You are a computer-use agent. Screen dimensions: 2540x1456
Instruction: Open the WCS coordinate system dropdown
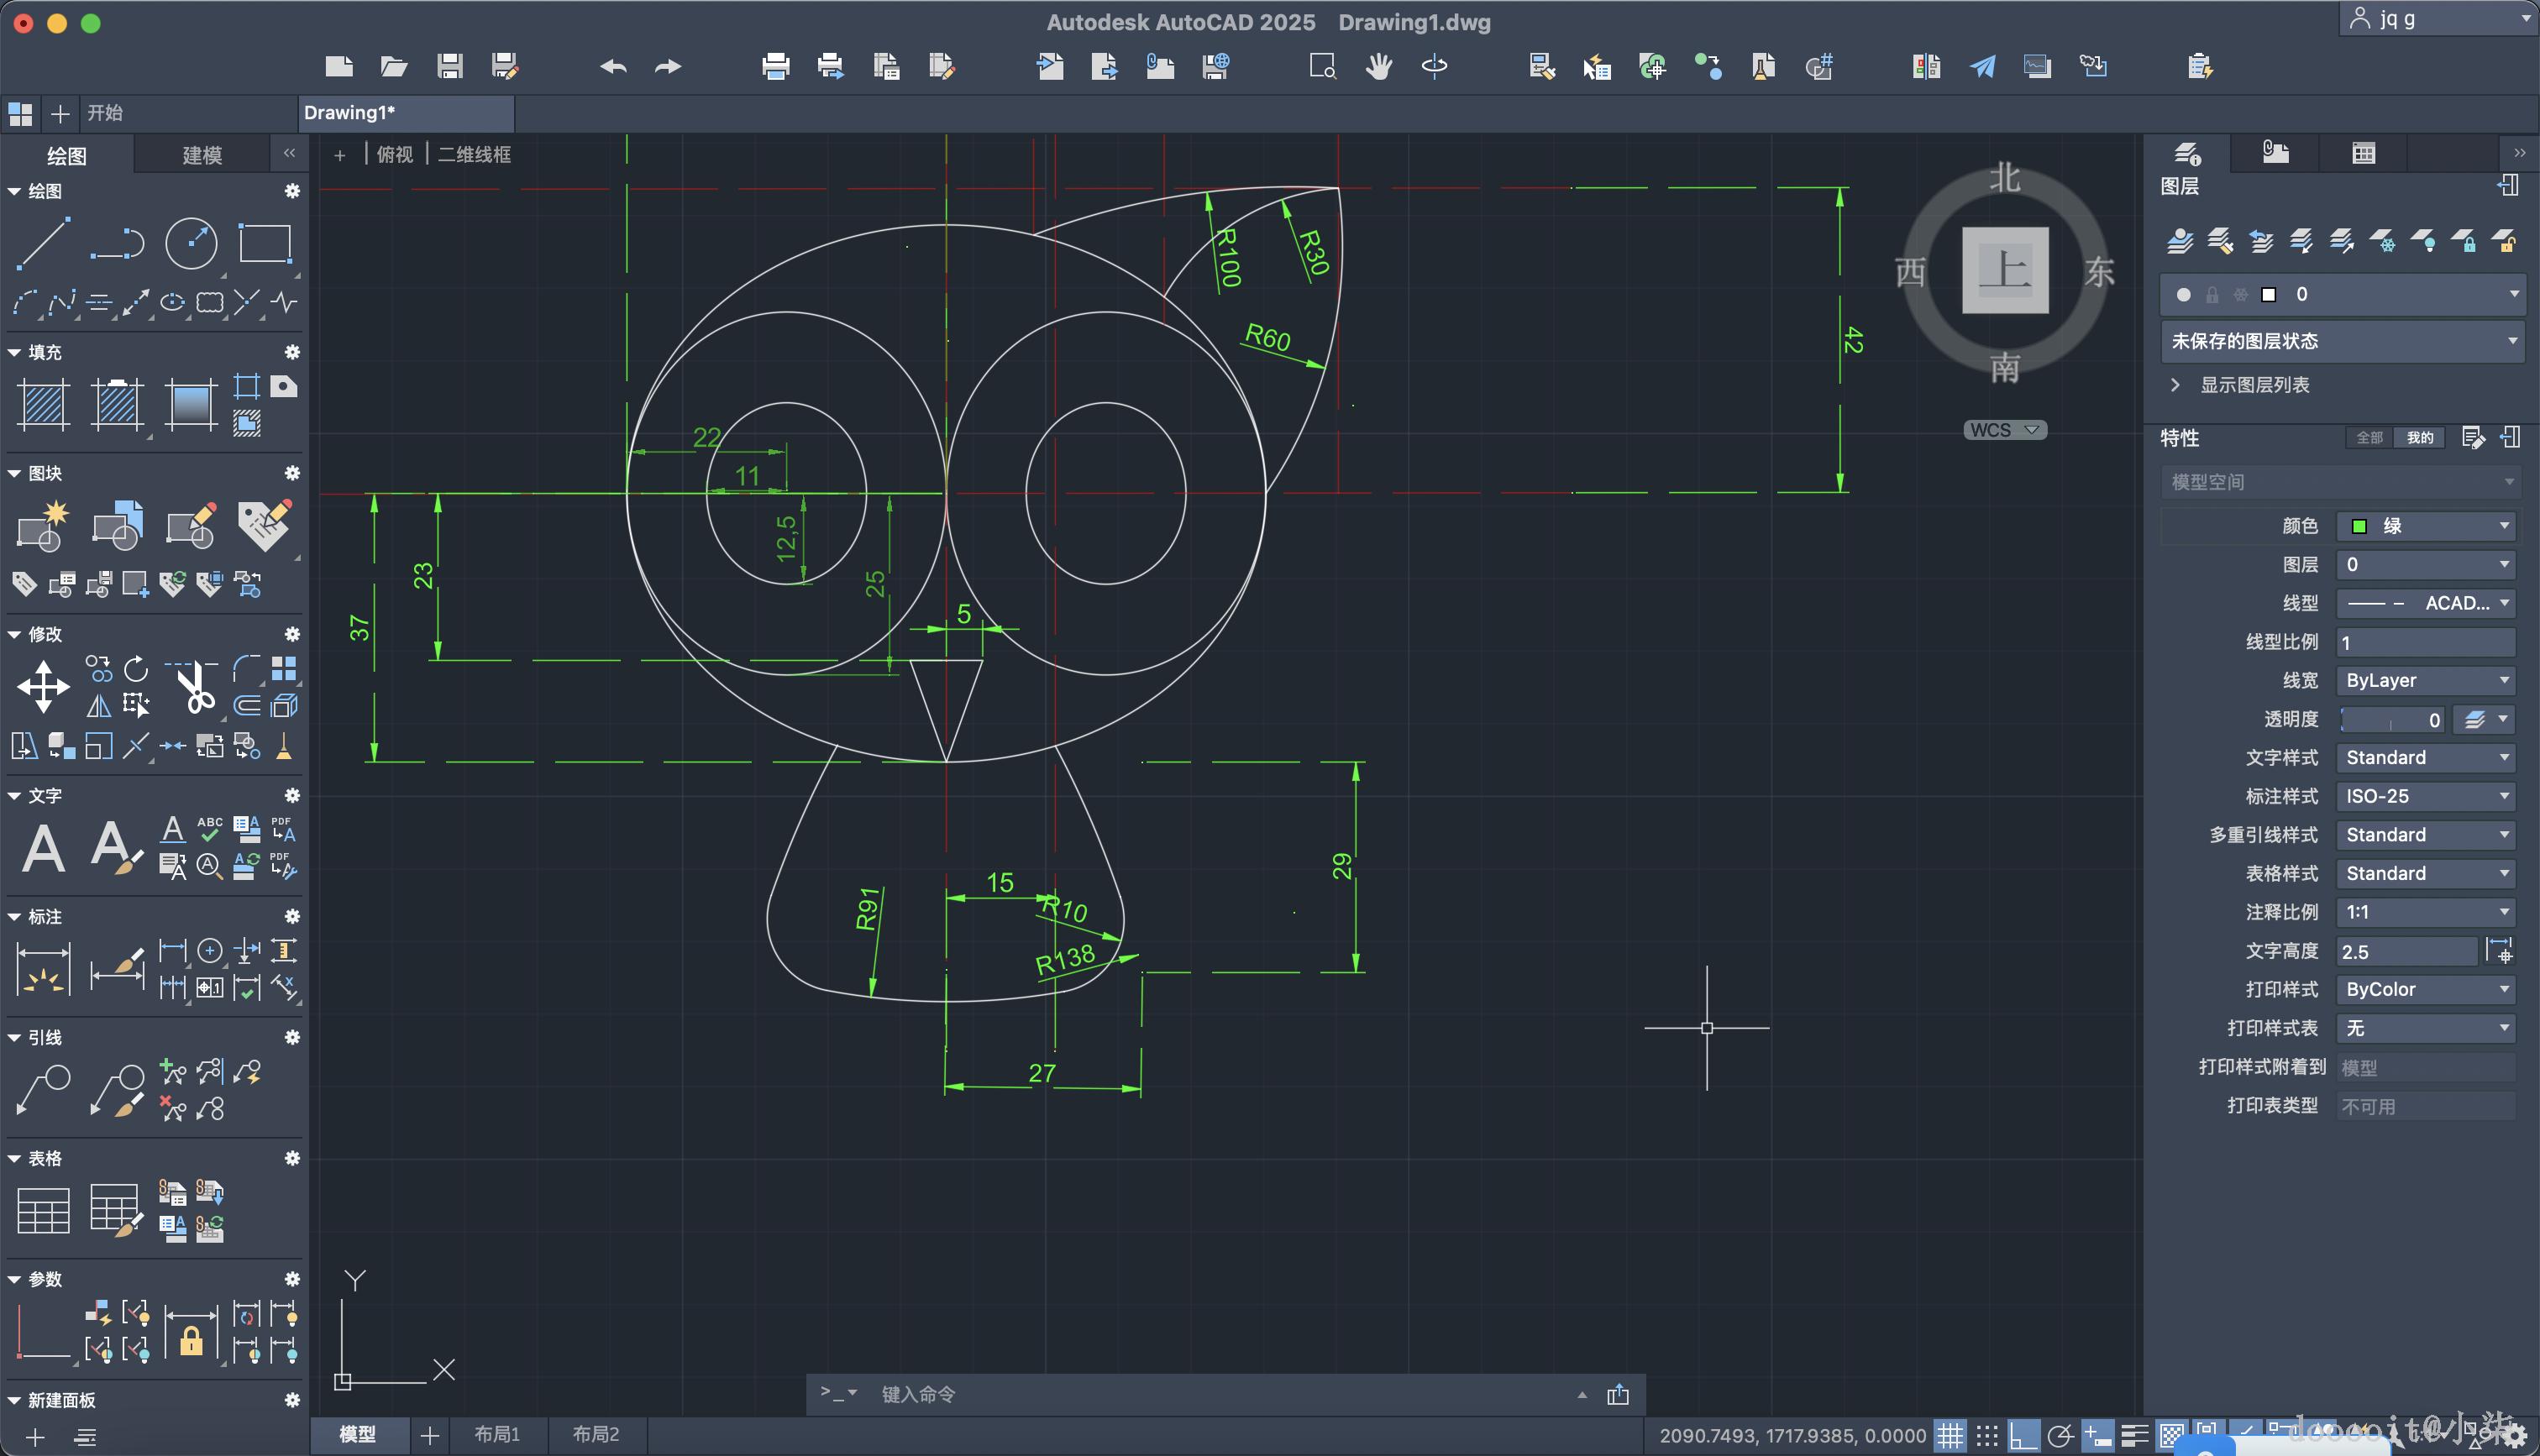click(x=2004, y=430)
